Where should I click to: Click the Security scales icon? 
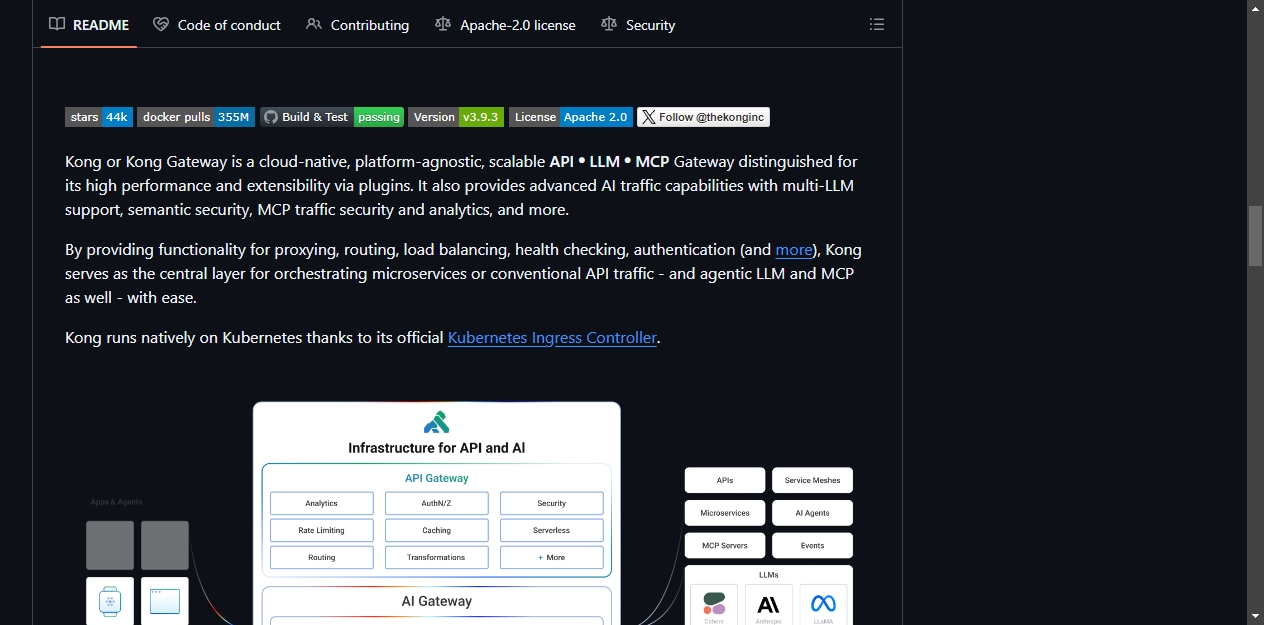609,24
